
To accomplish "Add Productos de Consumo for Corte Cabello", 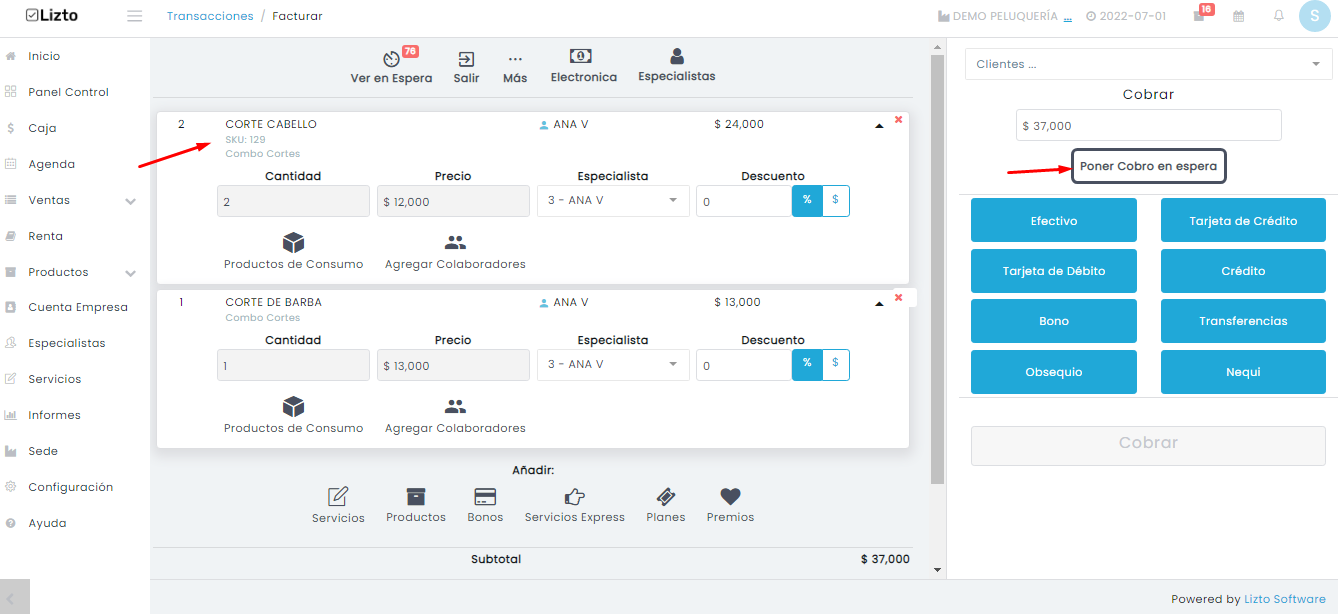I will click(293, 252).
